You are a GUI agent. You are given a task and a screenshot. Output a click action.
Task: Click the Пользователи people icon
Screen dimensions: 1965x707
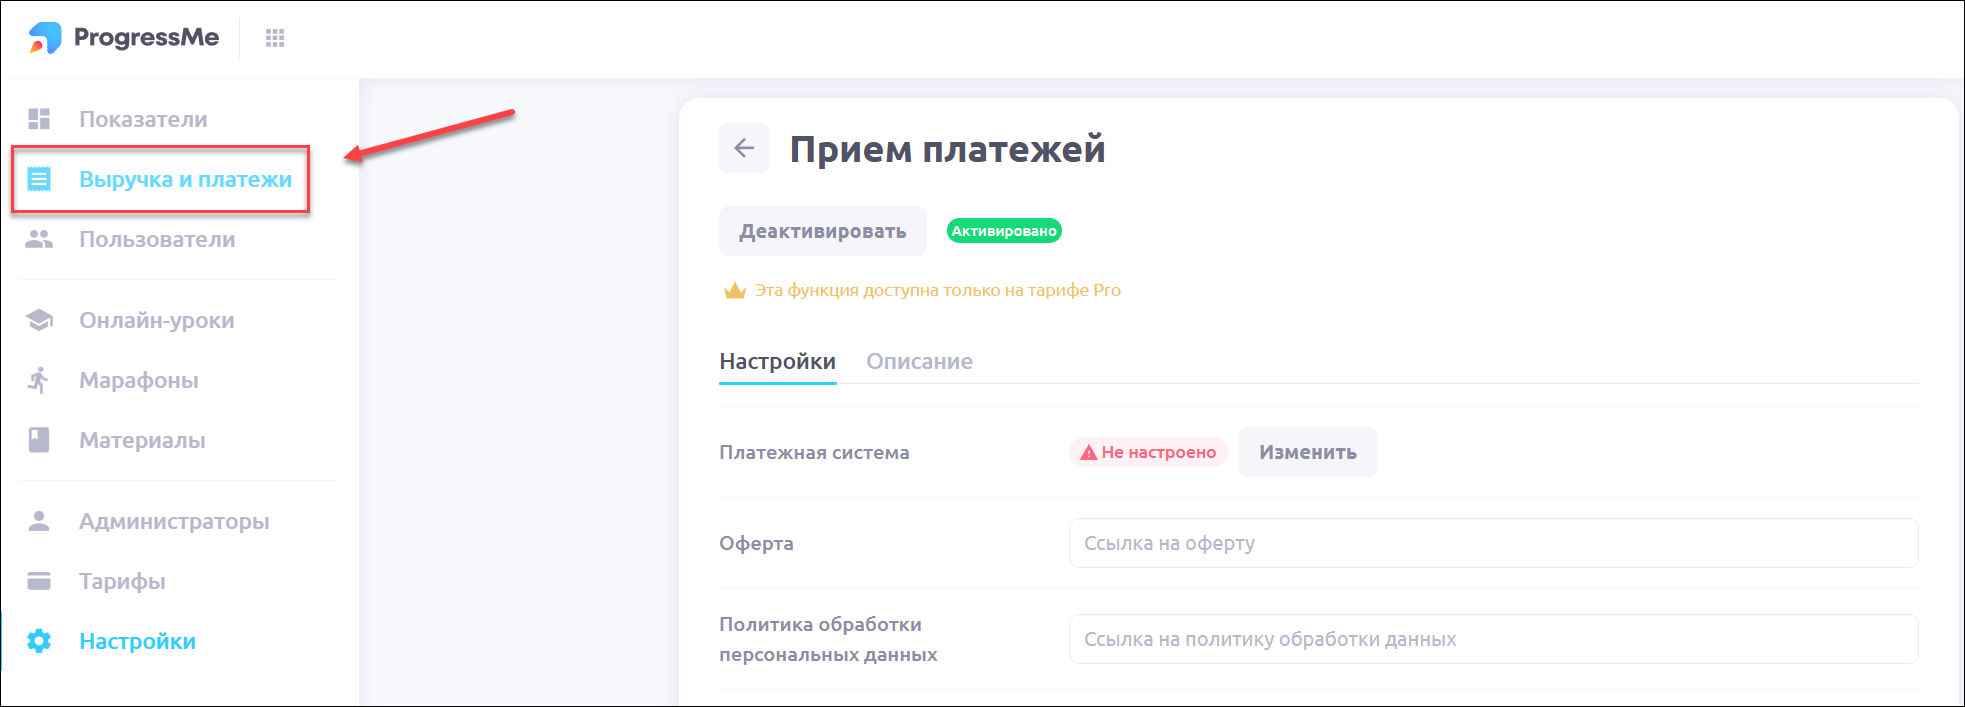[39, 239]
